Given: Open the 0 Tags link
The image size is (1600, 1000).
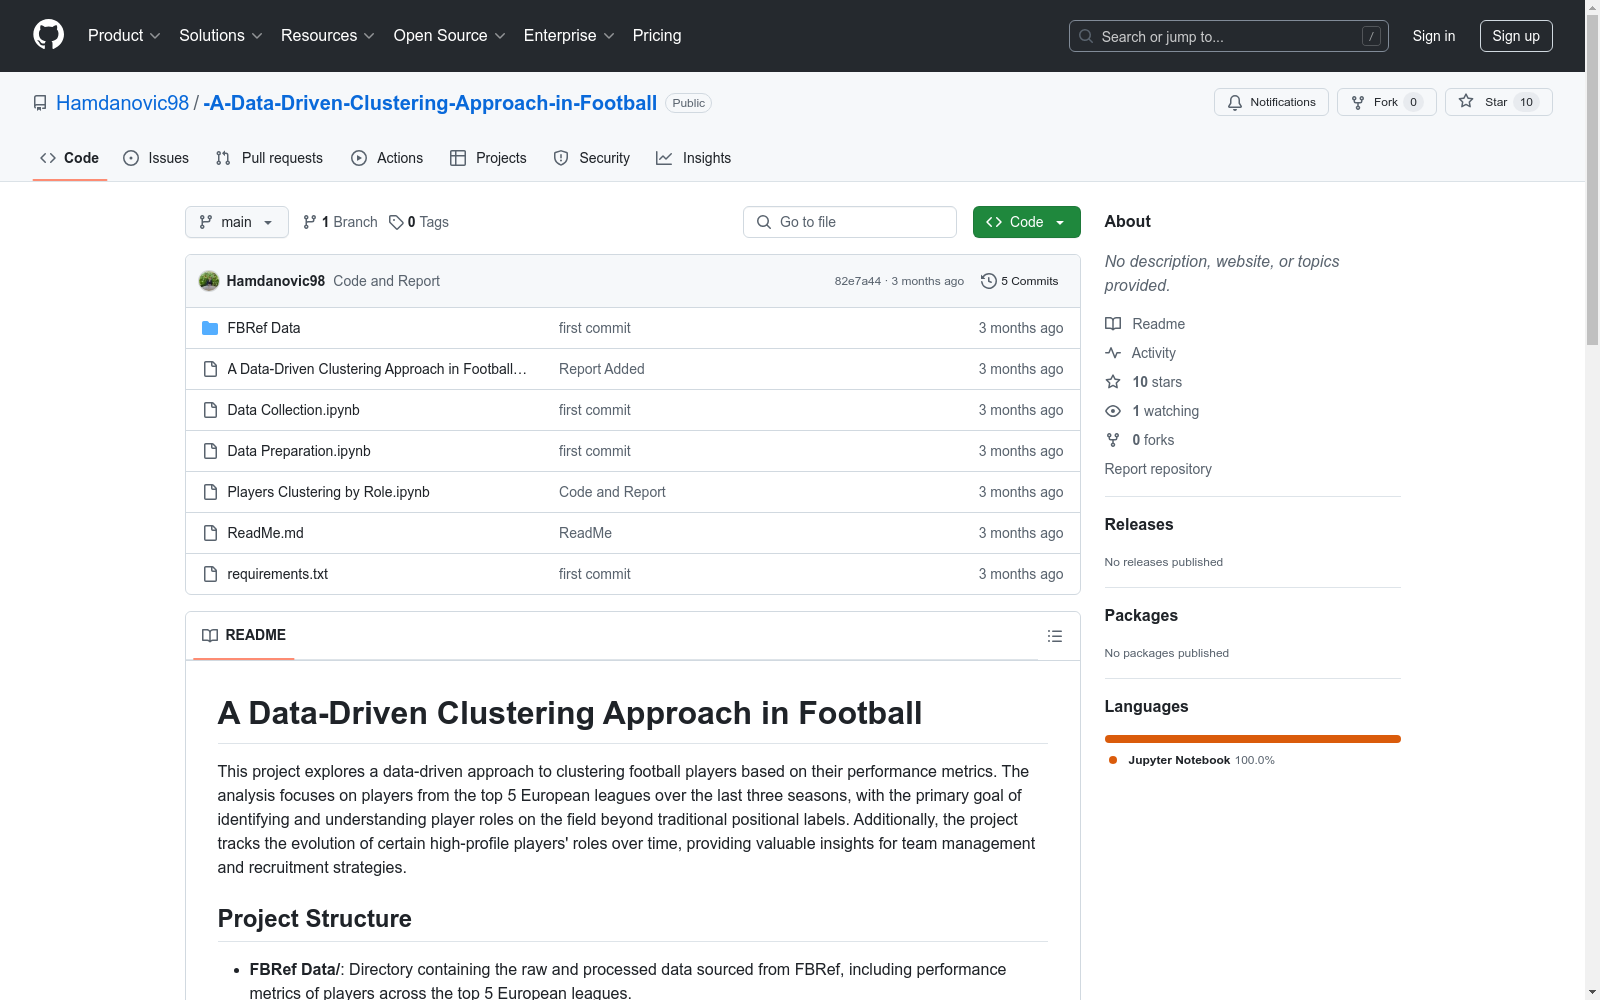Looking at the screenshot, I should click(x=419, y=222).
